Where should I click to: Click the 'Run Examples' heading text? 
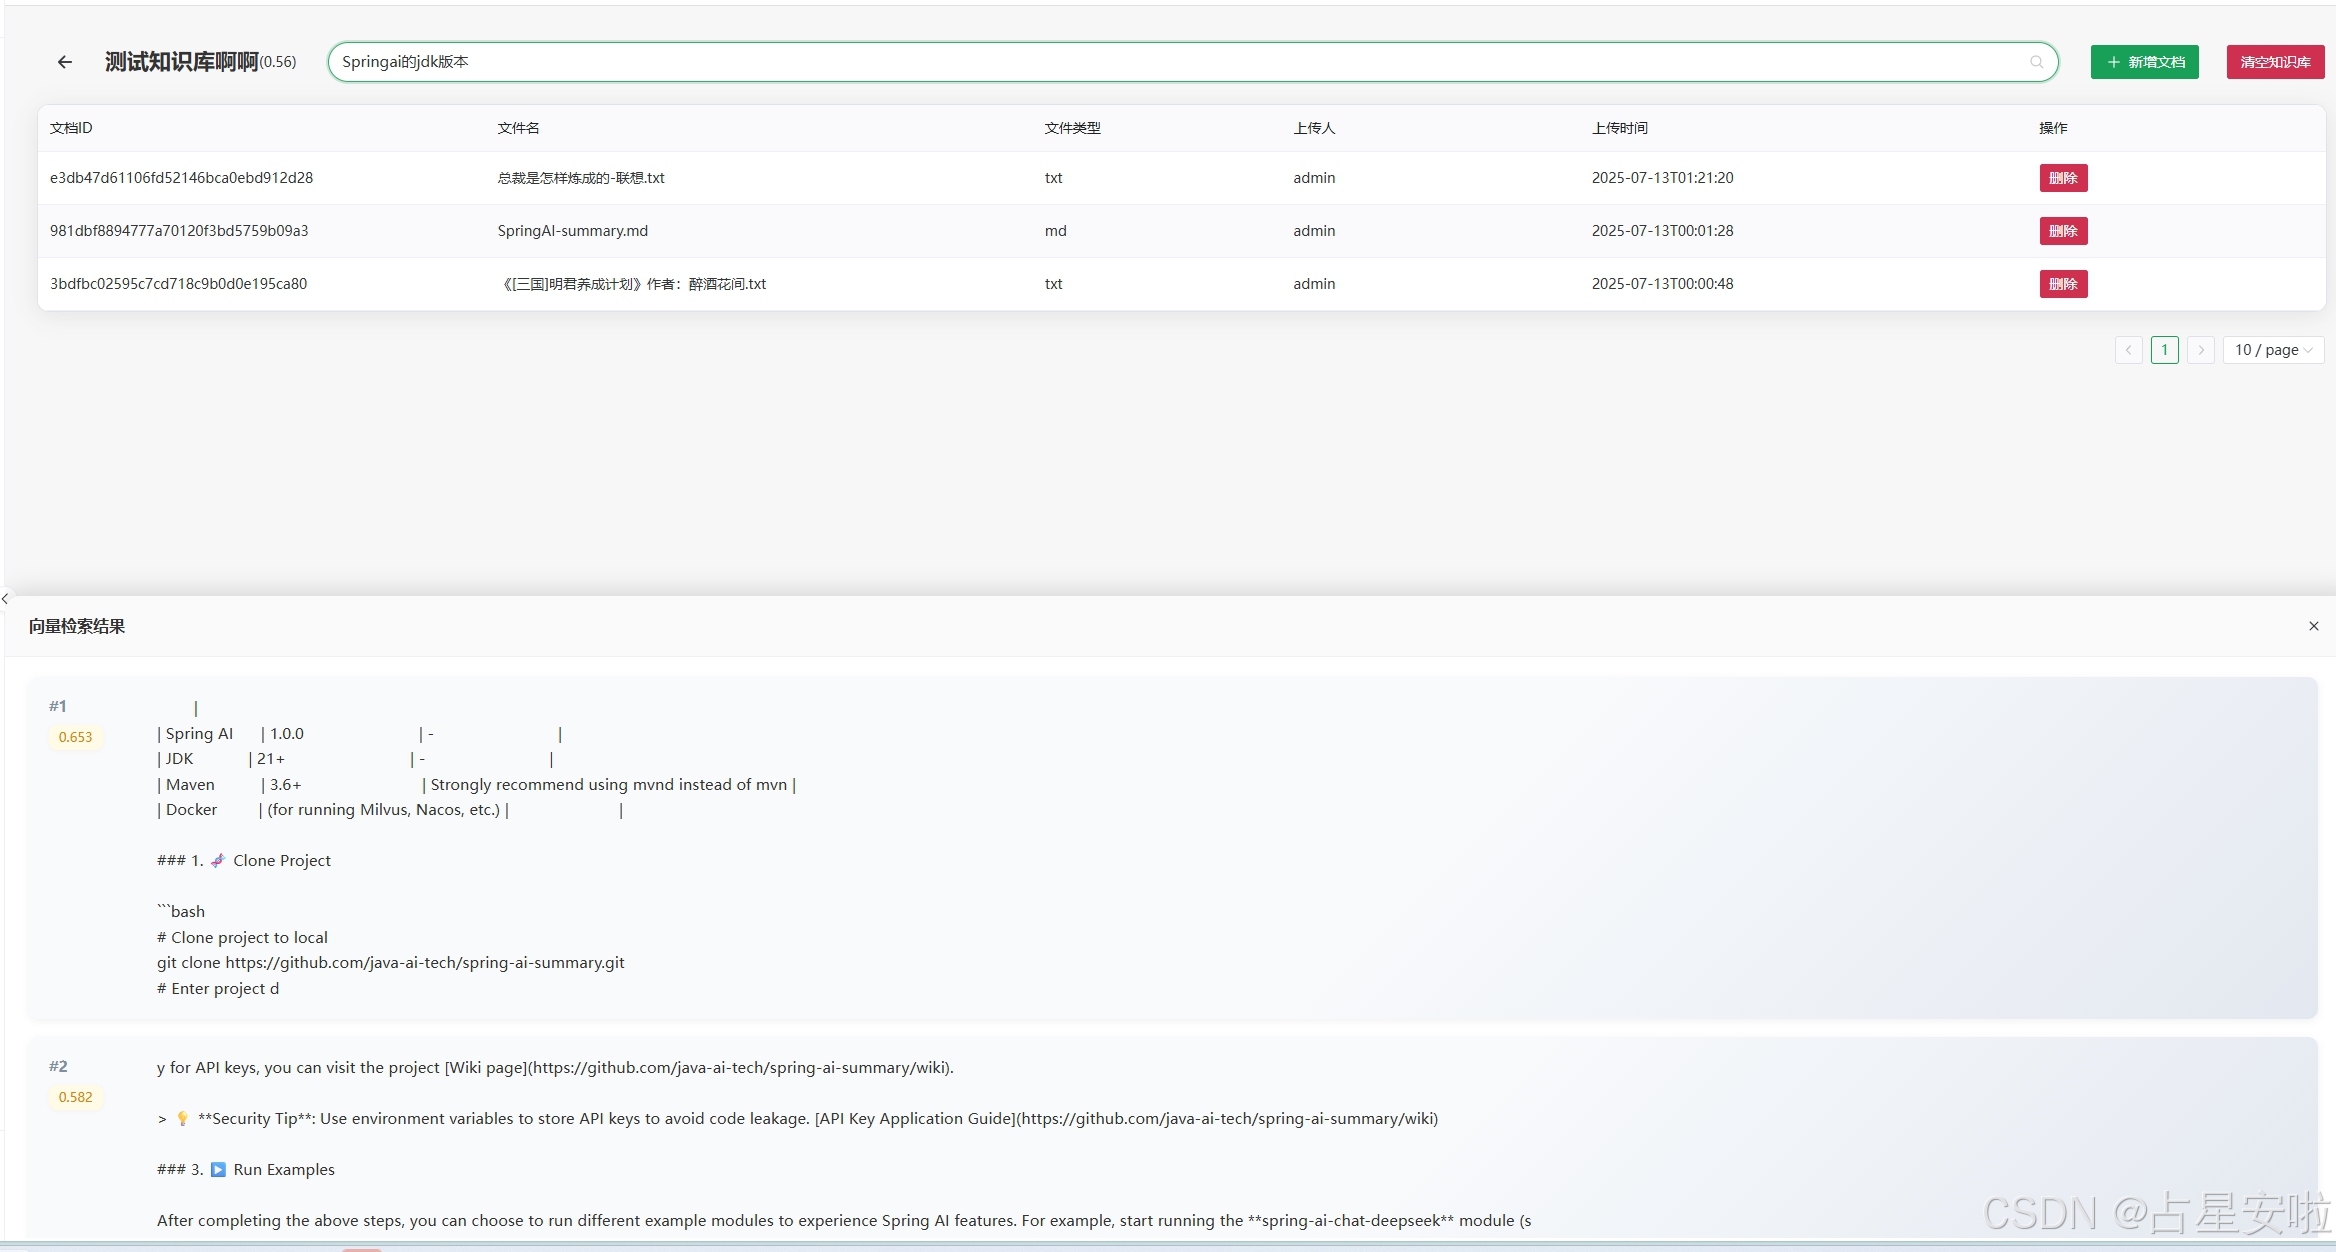(x=284, y=1169)
